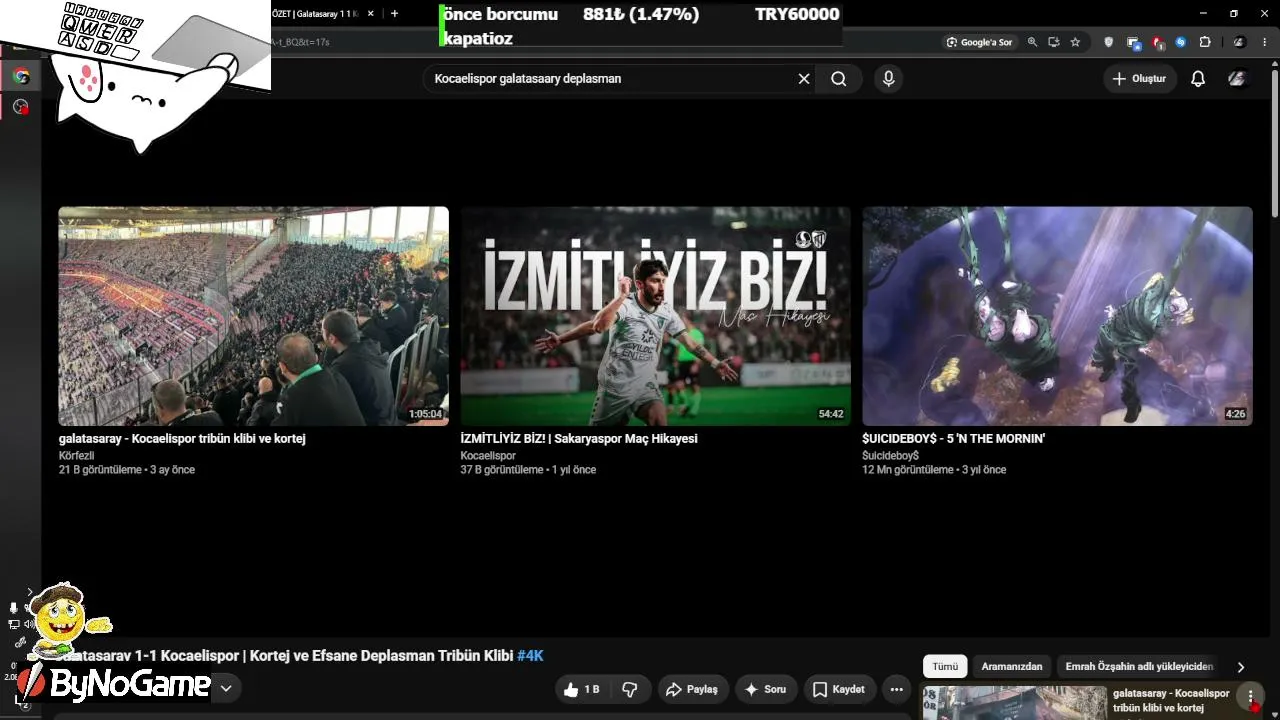Viewport: 1280px width, 720px height.
Task: Select the Emrah Özşahin adlı yükleyiciden chip
Action: 1139,667
